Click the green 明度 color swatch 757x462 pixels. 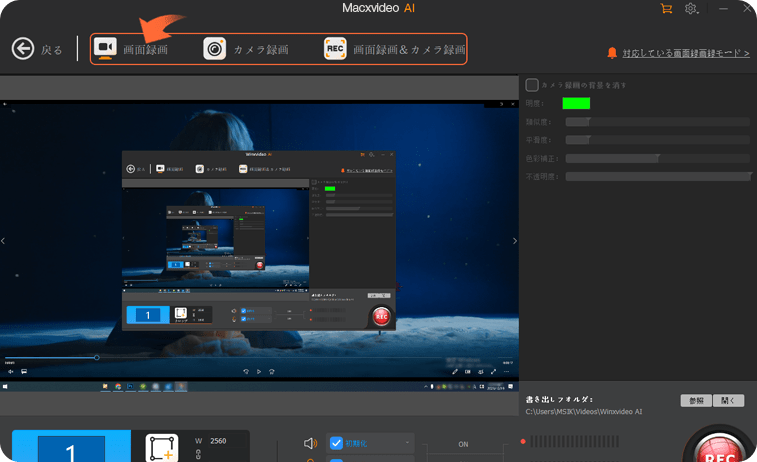(576, 103)
